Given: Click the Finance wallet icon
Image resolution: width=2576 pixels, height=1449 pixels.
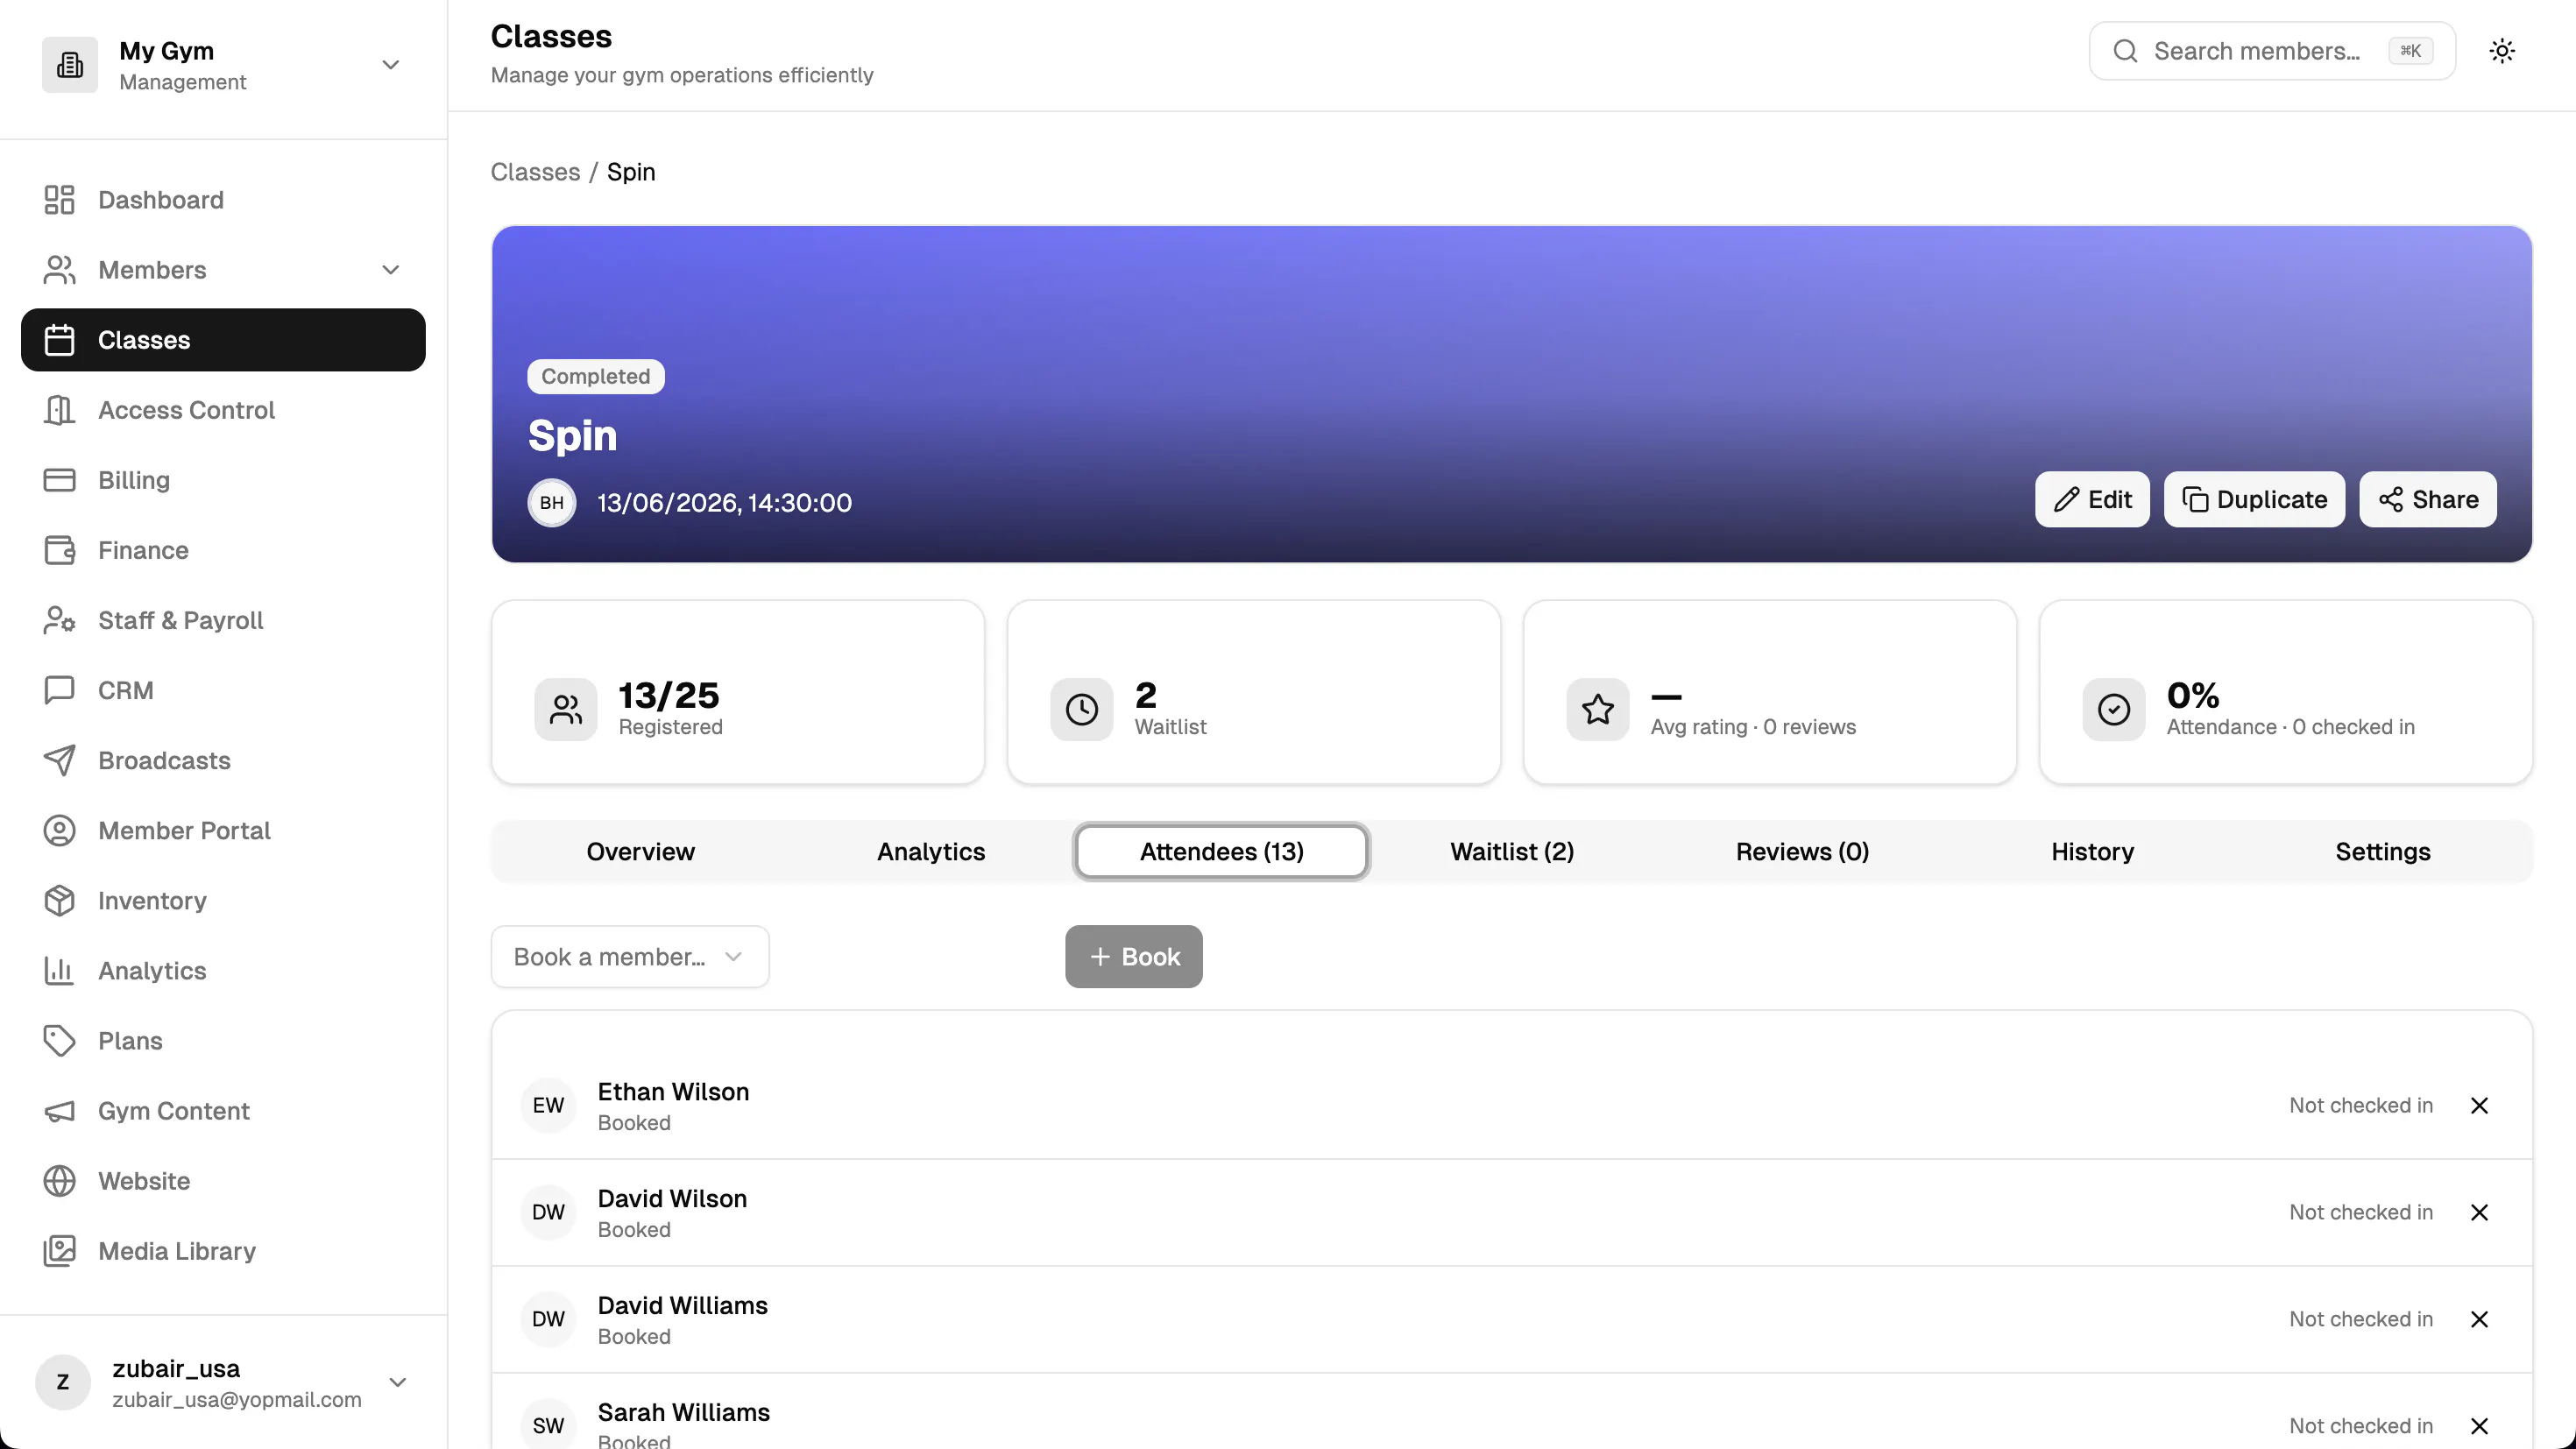Looking at the screenshot, I should tap(59, 550).
